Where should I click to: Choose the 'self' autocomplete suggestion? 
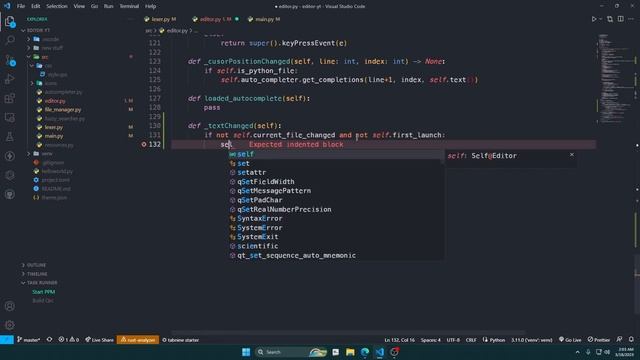[335, 154]
